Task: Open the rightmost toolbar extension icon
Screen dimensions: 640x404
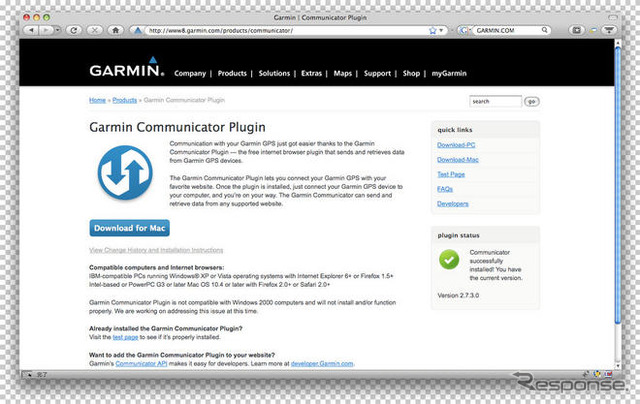Action: tap(609, 30)
